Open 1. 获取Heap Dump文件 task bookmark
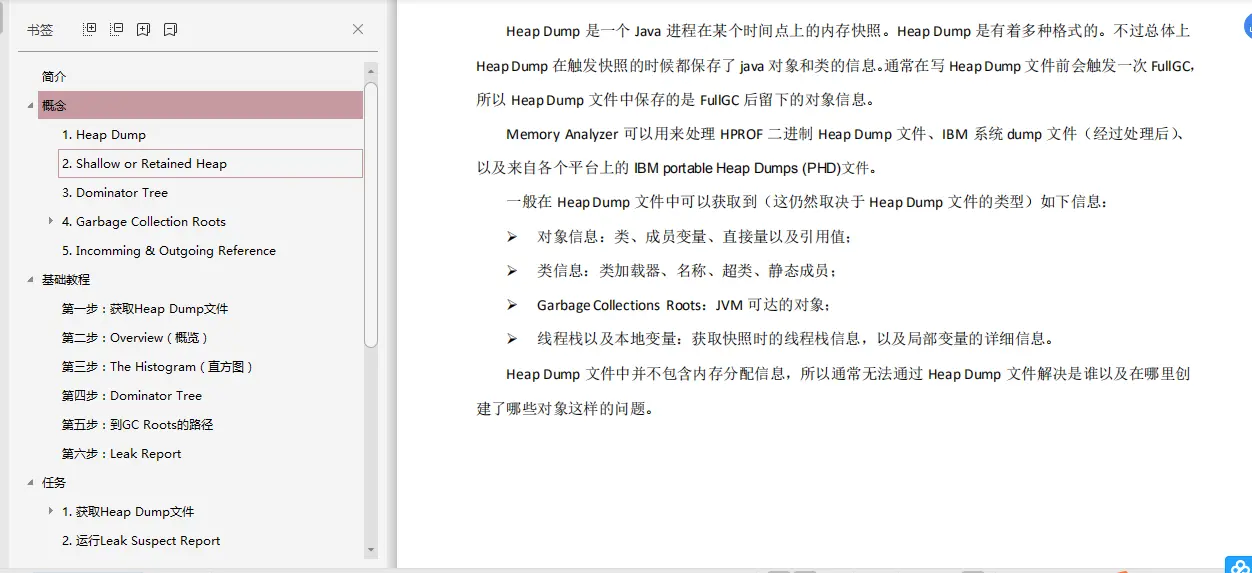The image size is (1252, 573). [128, 512]
